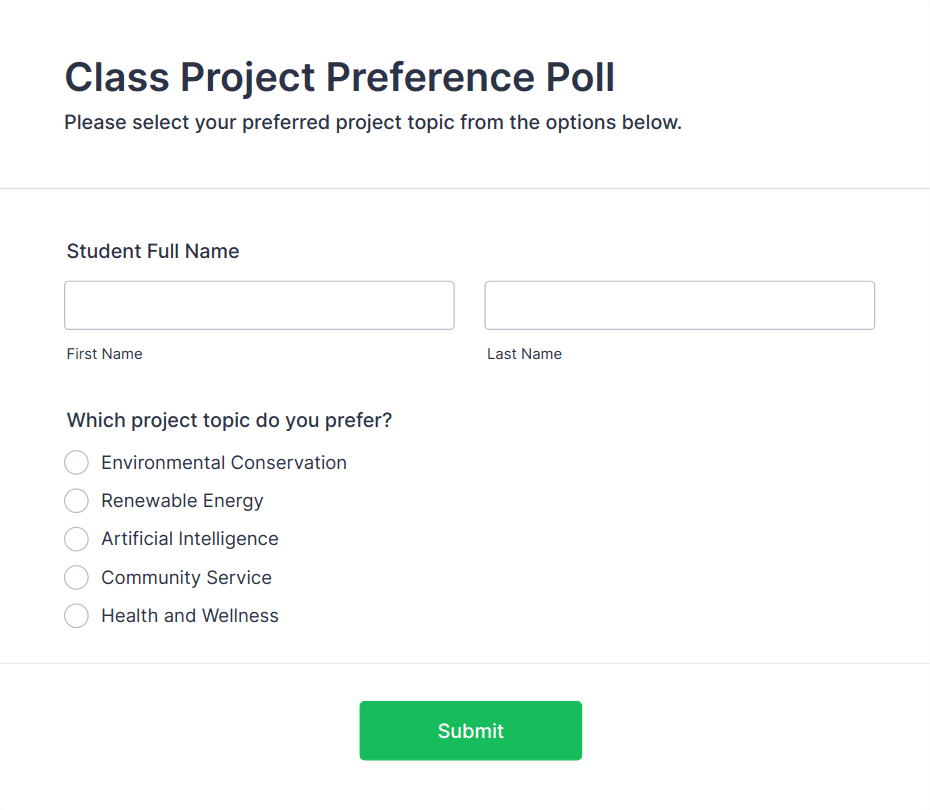930x810 pixels.
Task: Select the Environmental Conservation radio button
Action: point(77,463)
